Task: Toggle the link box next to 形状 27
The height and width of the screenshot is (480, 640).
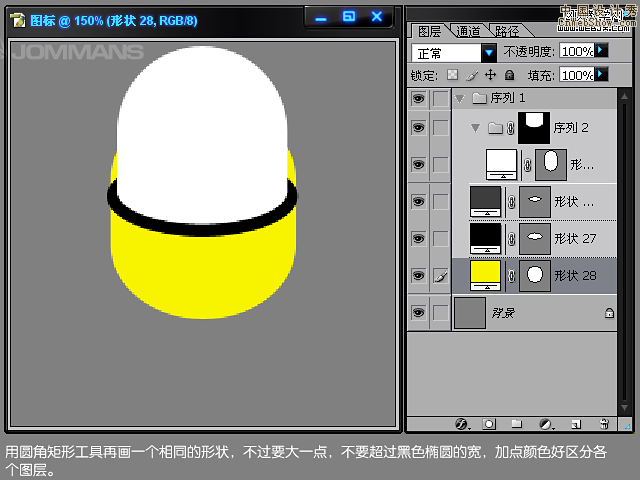Action: (x=440, y=239)
